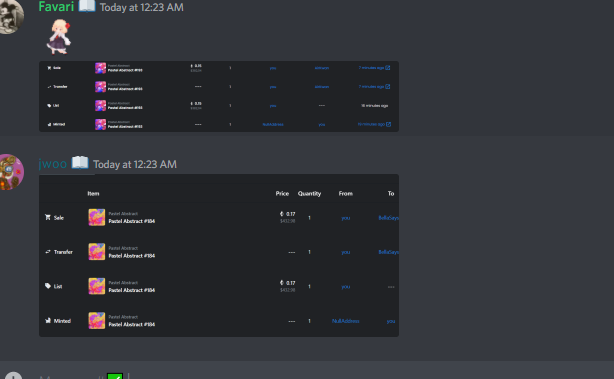614x379 pixels.
Task: Click the "you" link in jwoo's Sale row
Action: (345, 218)
